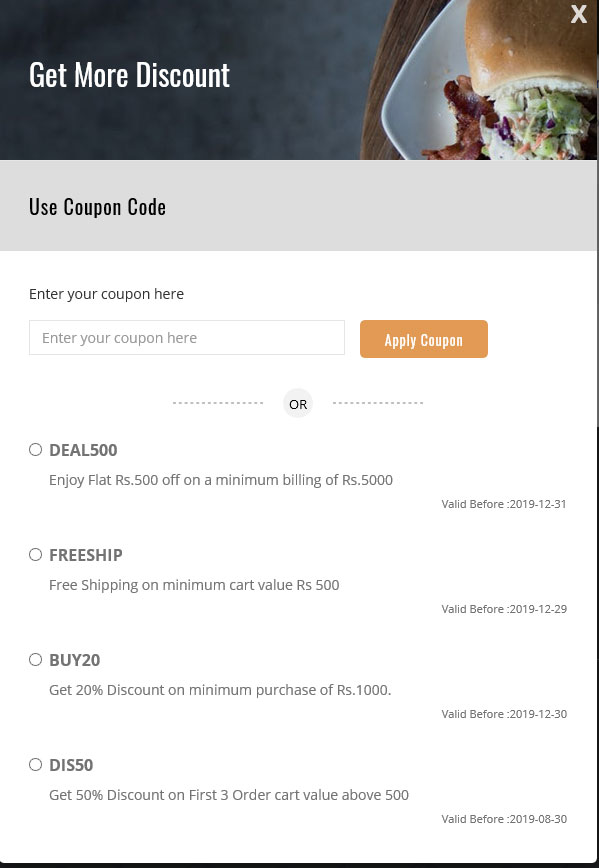Click the FREESHIP coupon code label
The height and width of the screenshot is (868, 599).
tap(86, 555)
